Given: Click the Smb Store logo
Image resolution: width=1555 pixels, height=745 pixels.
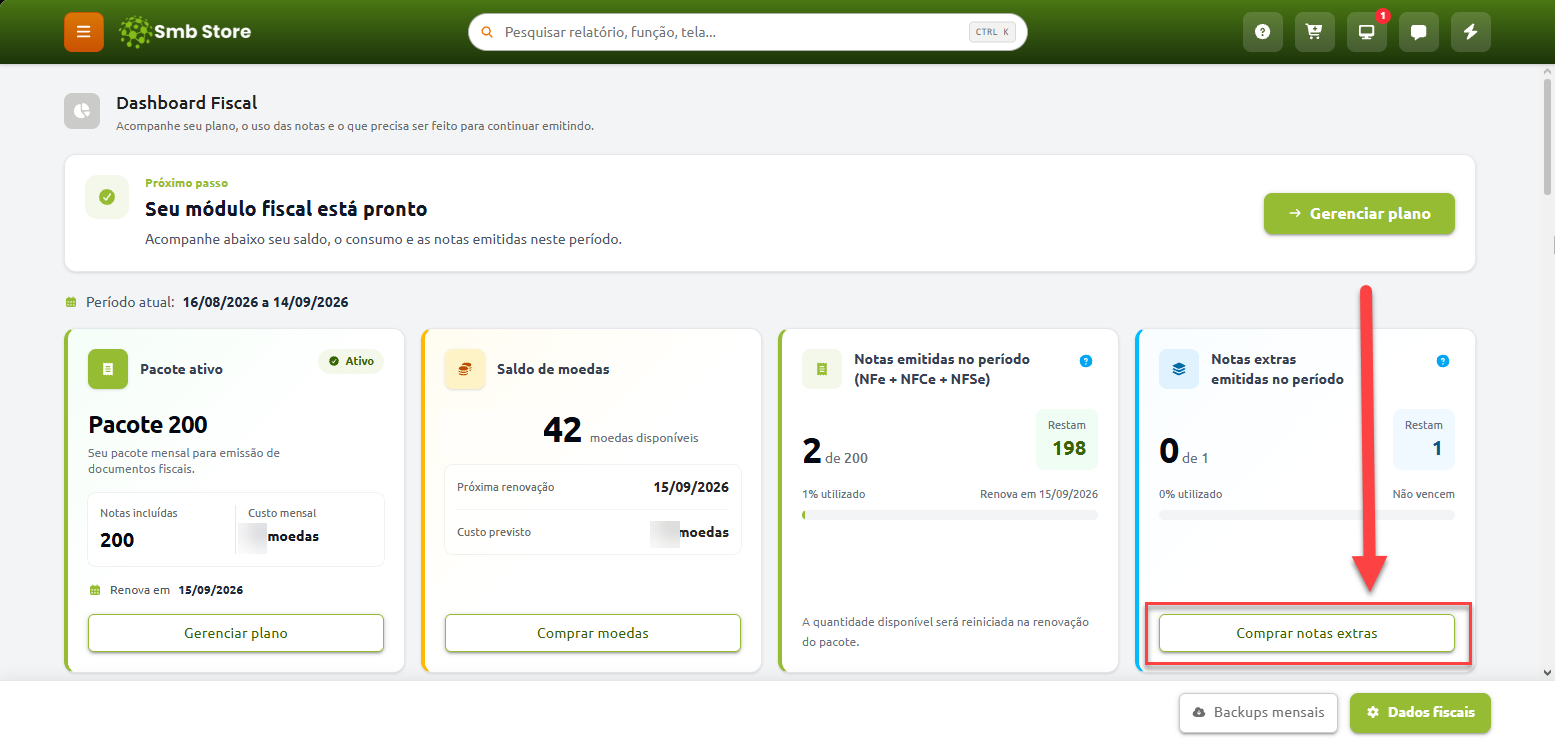Looking at the screenshot, I should [x=185, y=32].
